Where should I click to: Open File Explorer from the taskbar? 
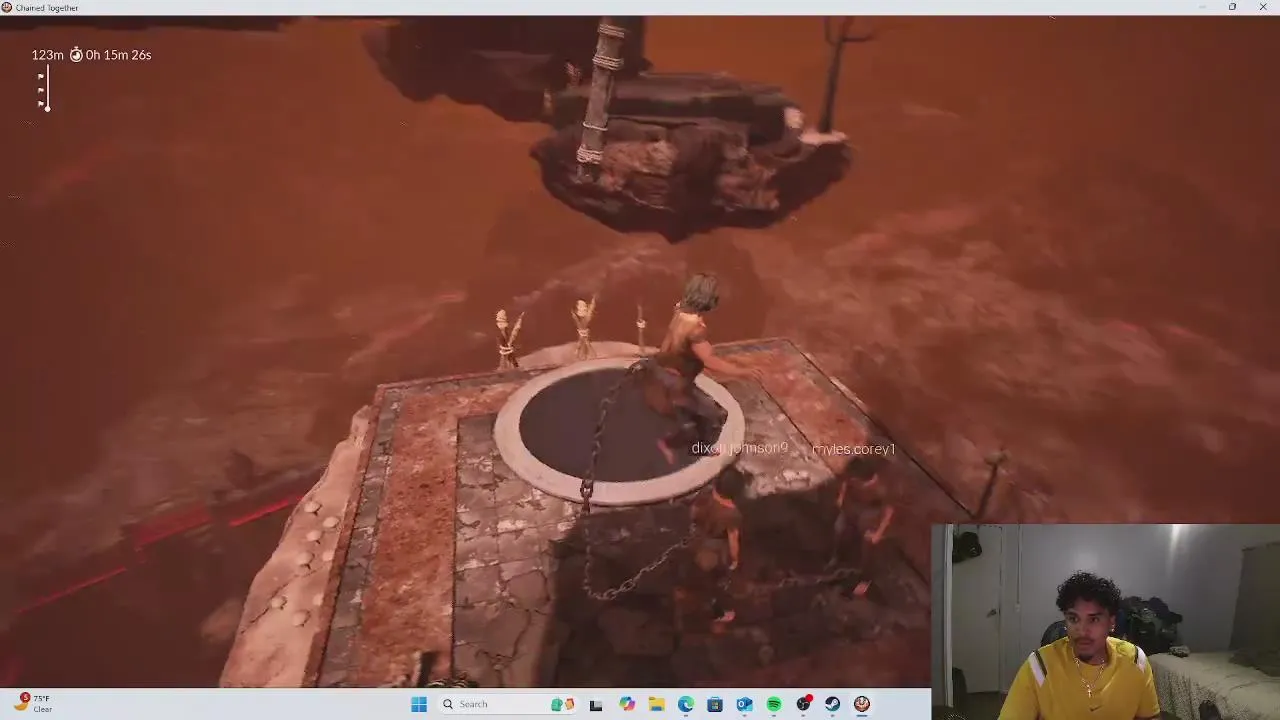click(x=657, y=704)
